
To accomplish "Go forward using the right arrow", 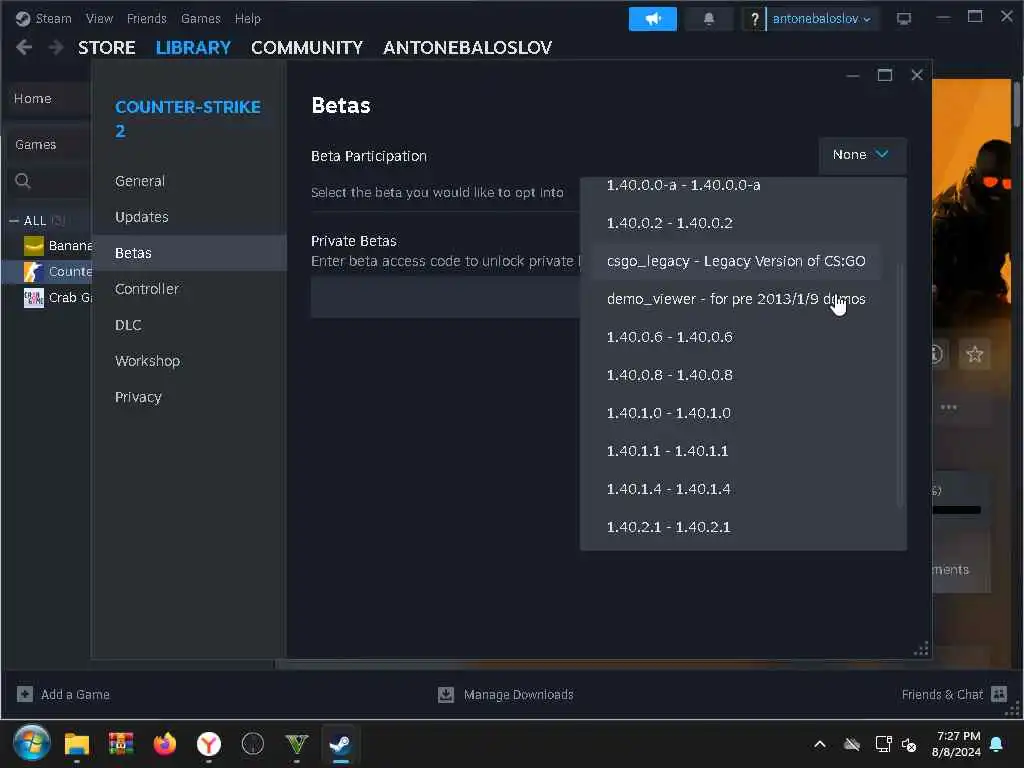I will pyautogui.click(x=56, y=47).
